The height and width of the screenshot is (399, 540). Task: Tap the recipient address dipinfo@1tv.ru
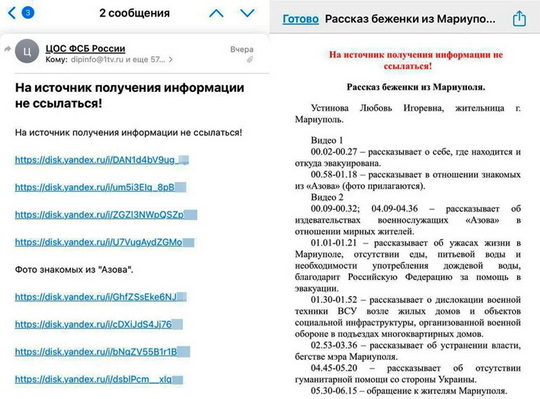[x=97, y=60]
